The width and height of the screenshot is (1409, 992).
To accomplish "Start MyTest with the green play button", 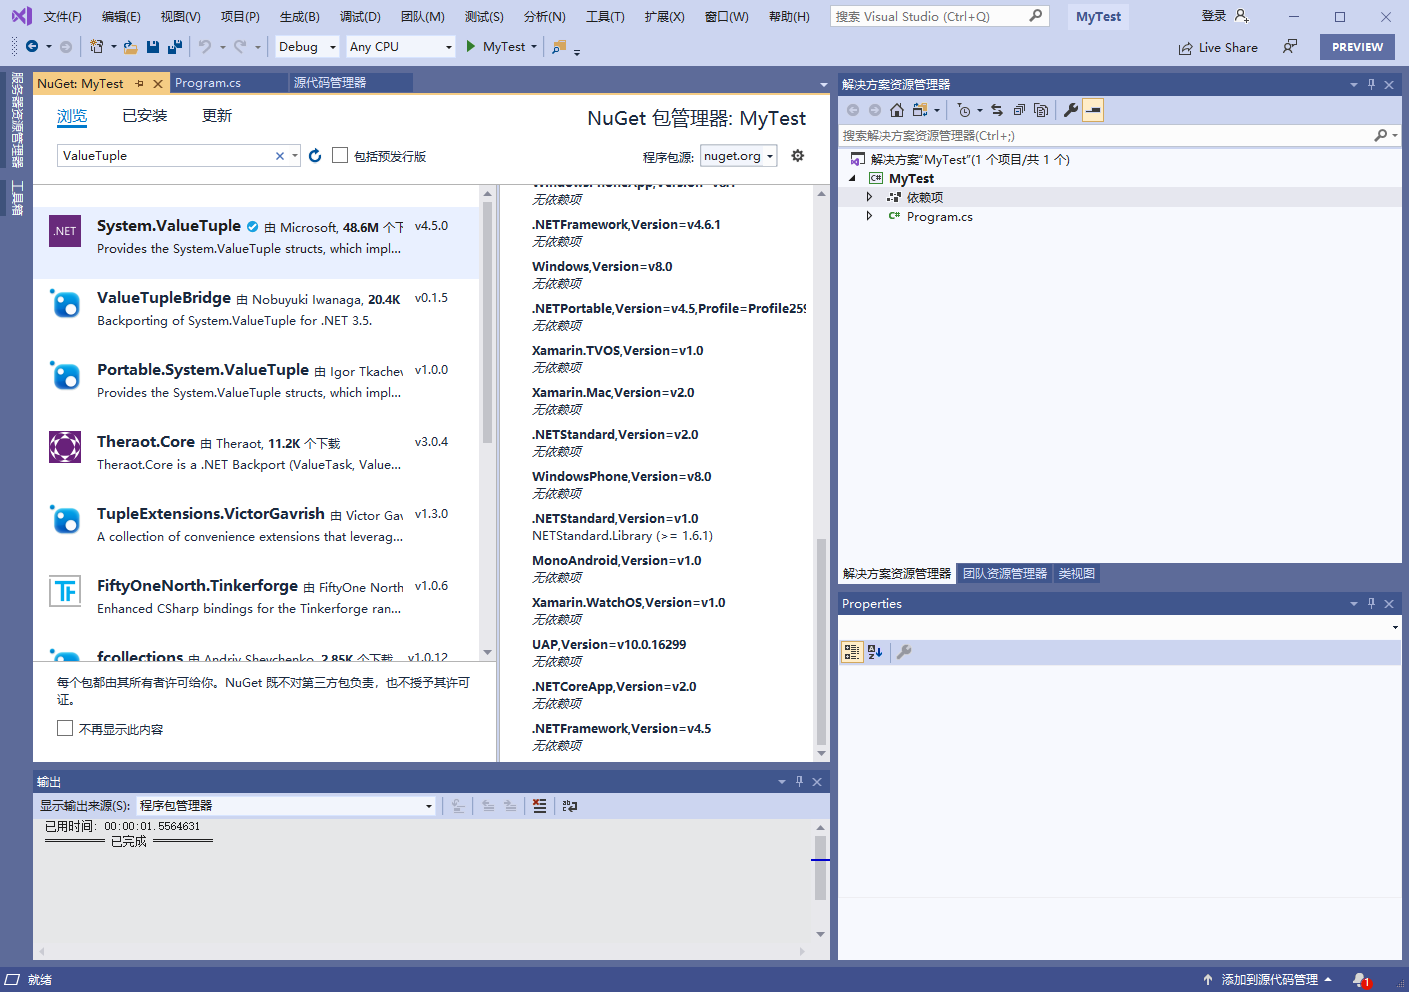I will click(470, 47).
